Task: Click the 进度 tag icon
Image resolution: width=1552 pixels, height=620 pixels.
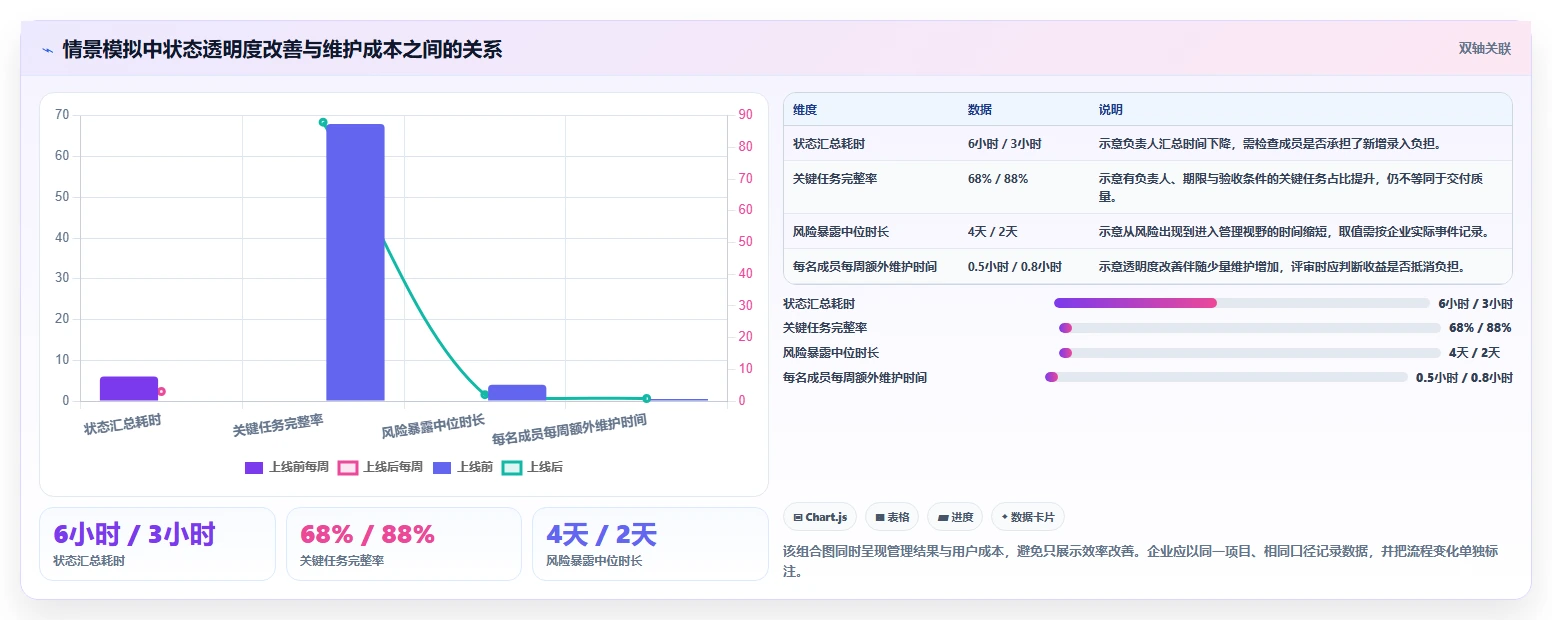Action: tap(942, 518)
